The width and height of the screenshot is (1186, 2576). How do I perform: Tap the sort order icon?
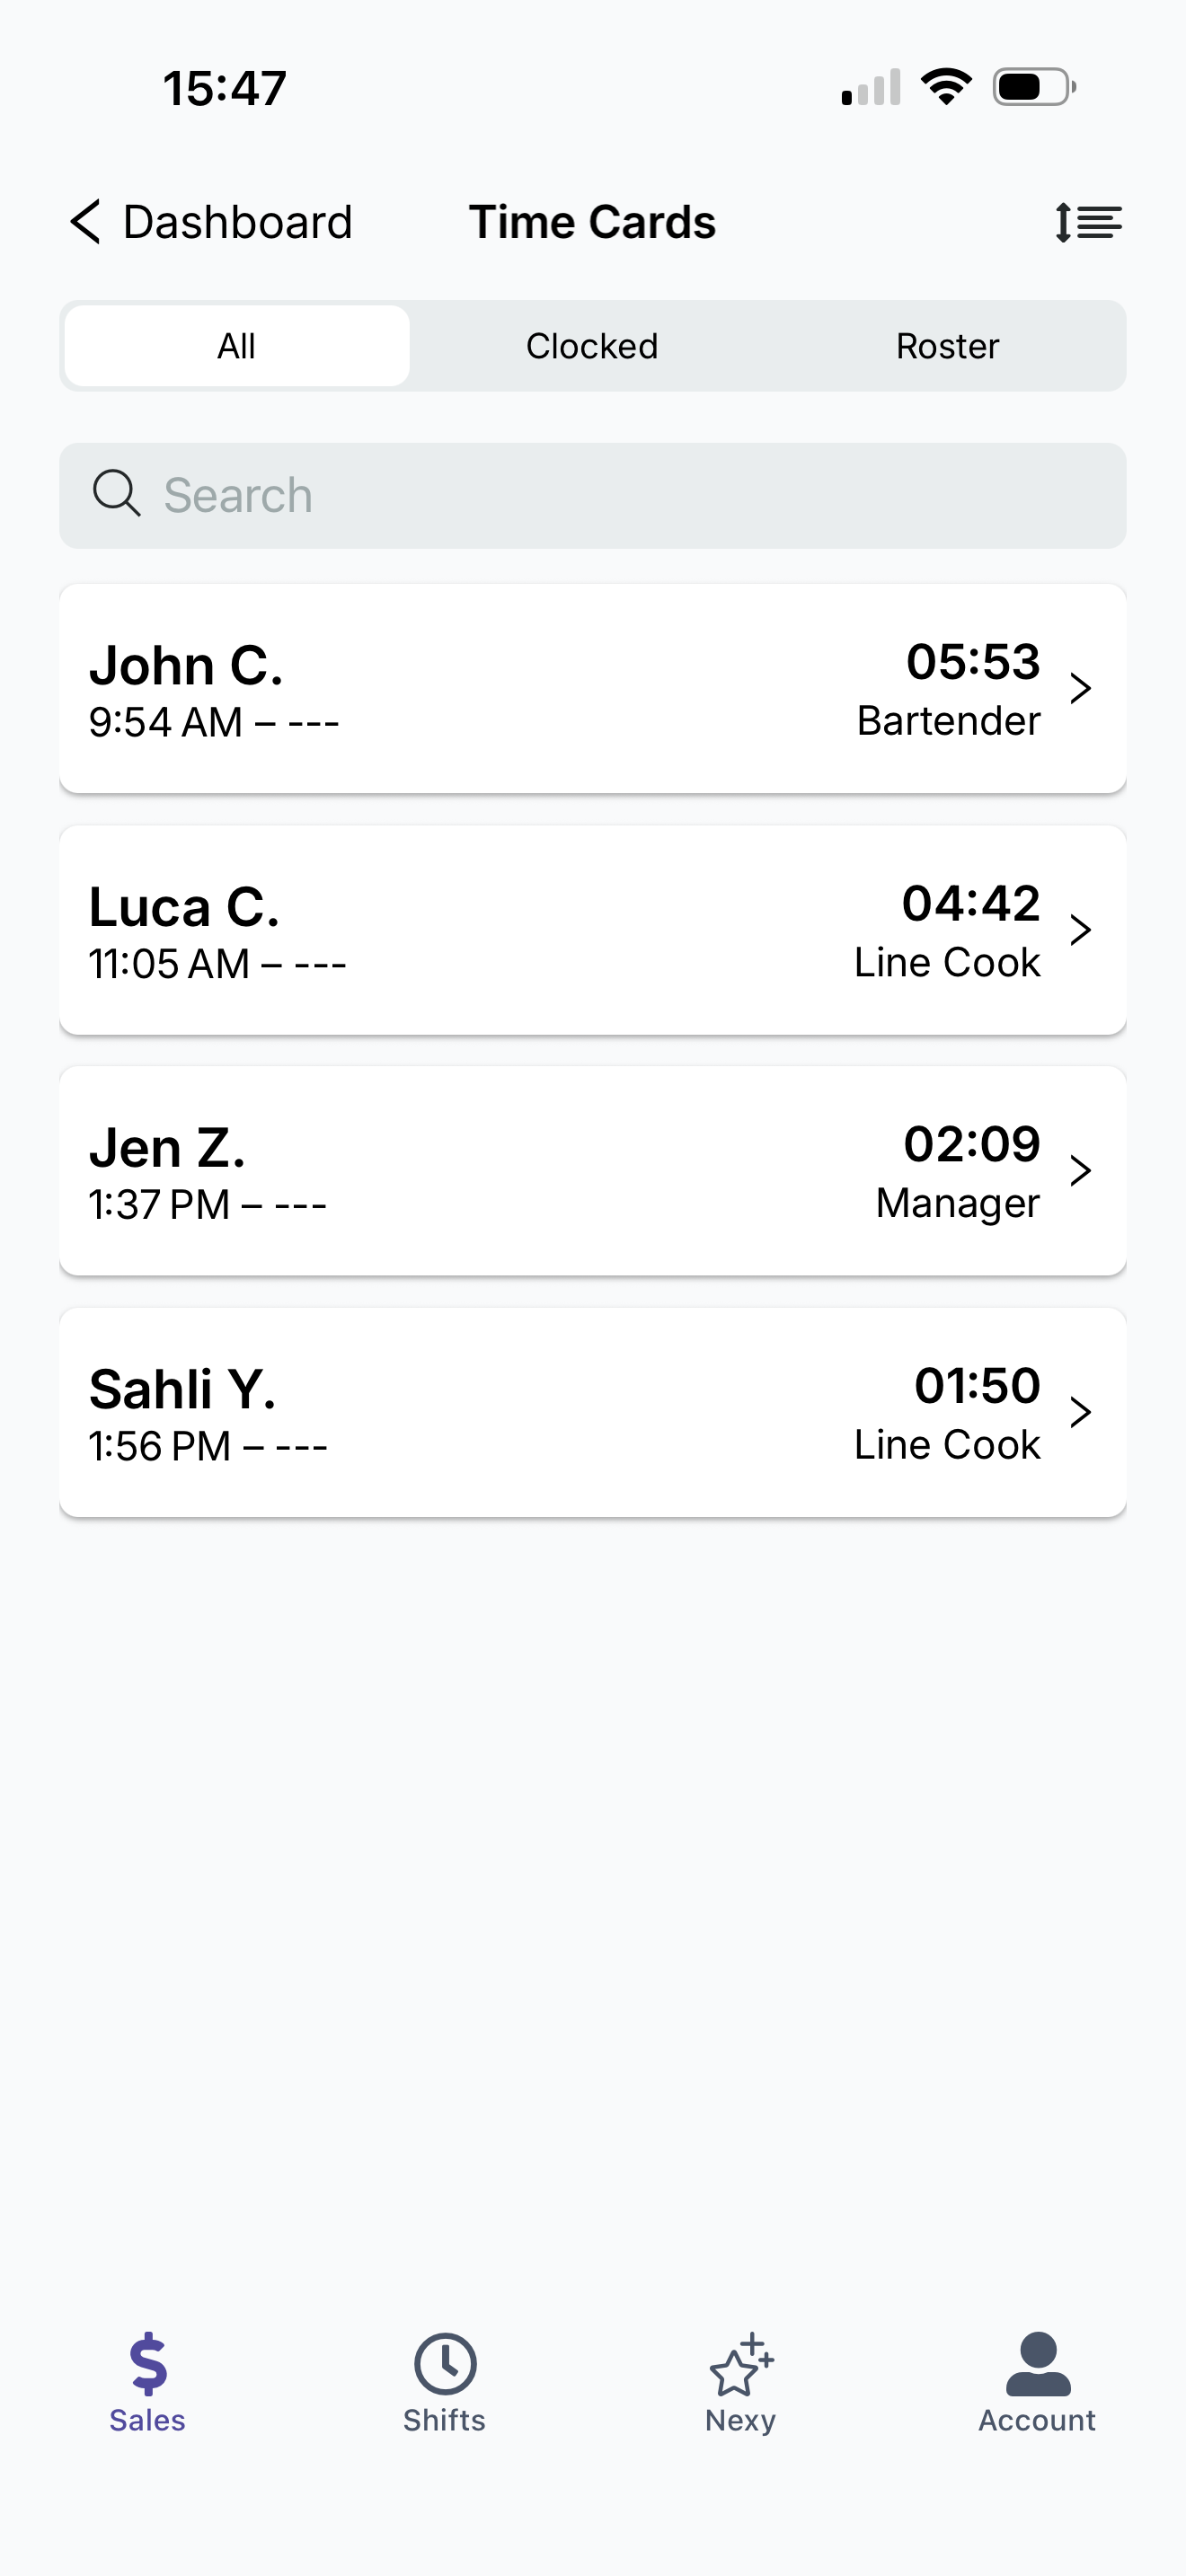pyautogui.click(x=1088, y=222)
